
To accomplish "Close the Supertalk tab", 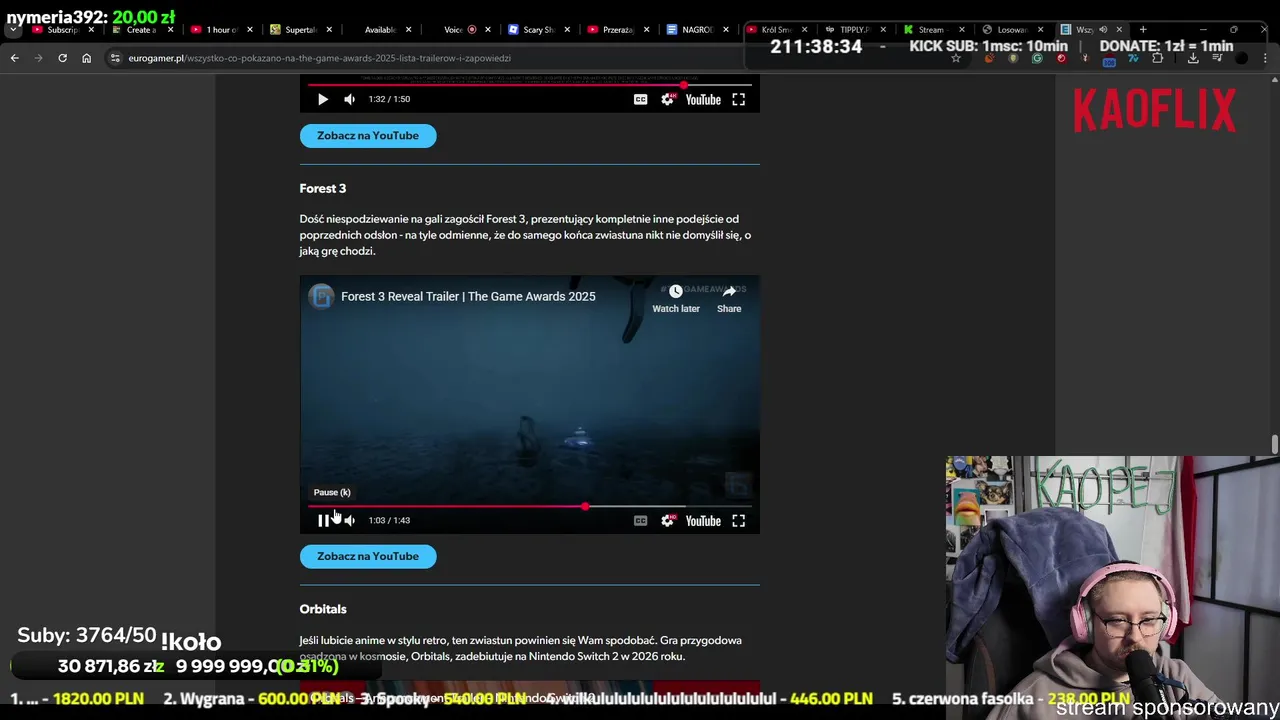I will [328, 30].
